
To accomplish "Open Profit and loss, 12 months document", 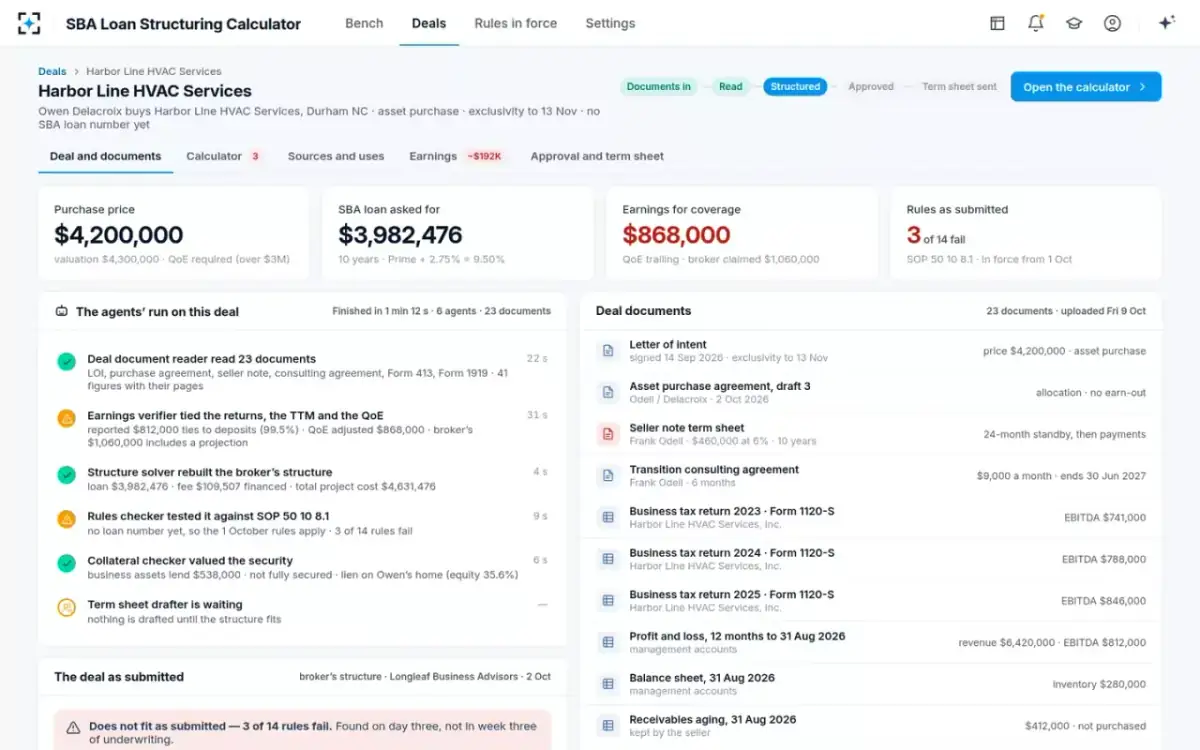I will pyautogui.click(x=871, y=642).
